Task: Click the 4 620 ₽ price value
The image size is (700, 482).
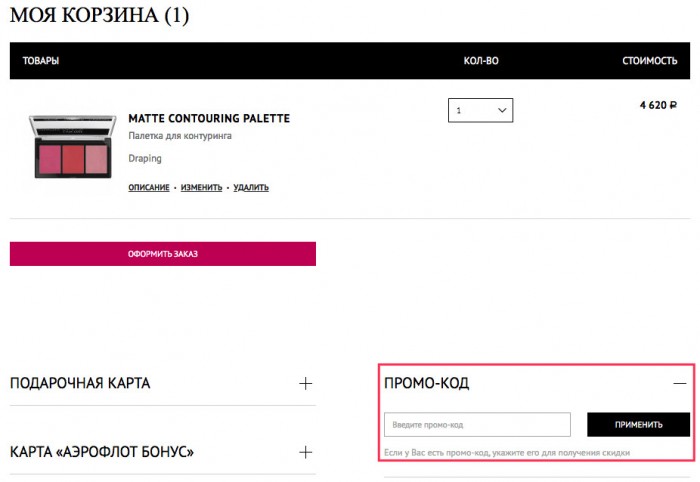Action: click(658, 105)
